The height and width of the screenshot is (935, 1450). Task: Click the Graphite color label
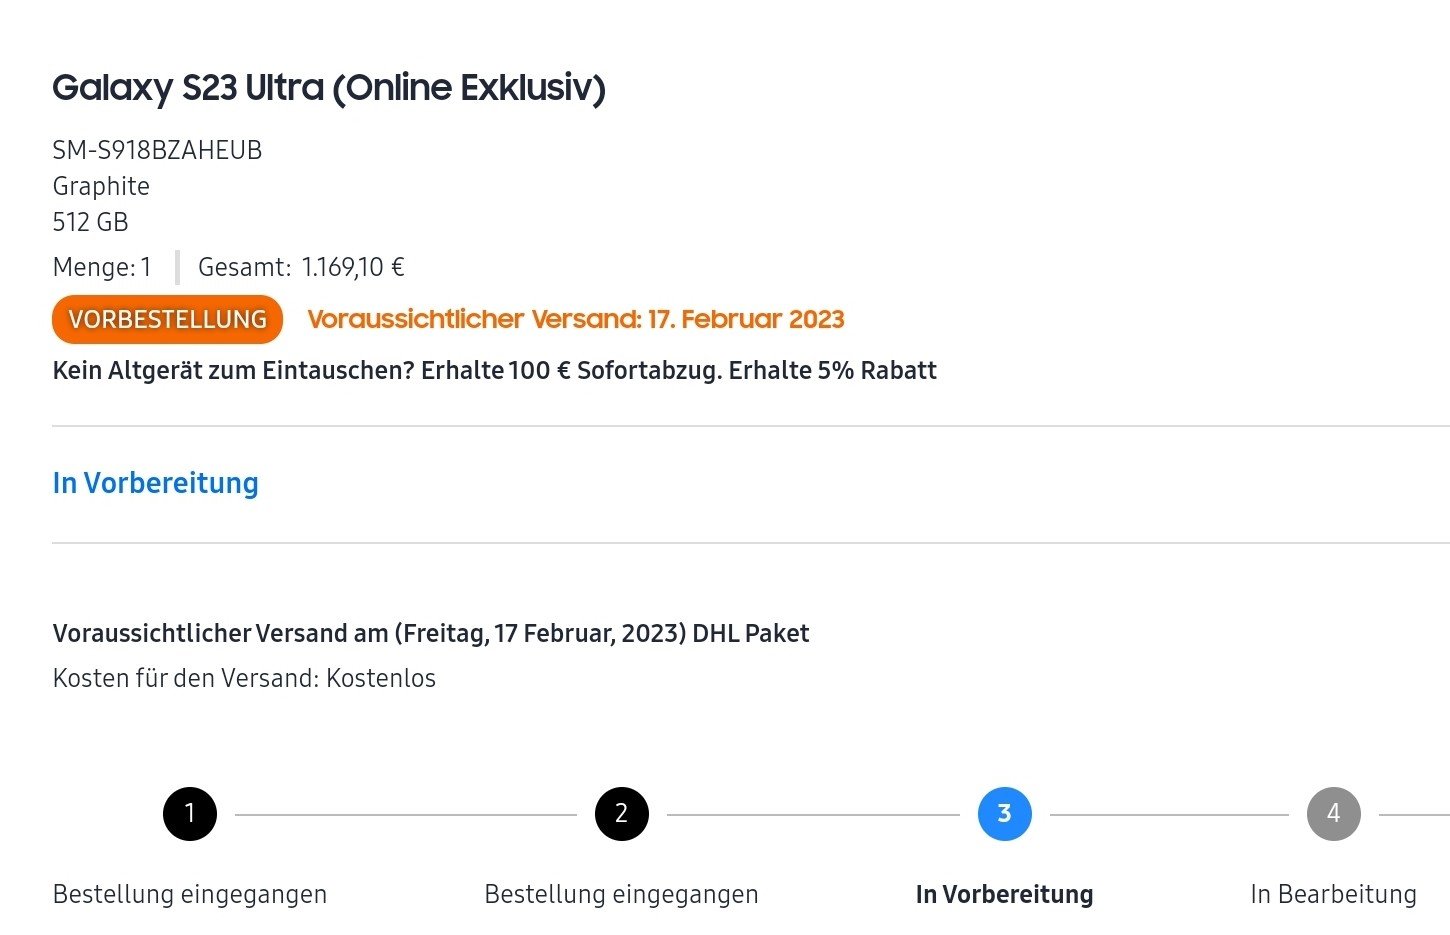coord(101,186)
